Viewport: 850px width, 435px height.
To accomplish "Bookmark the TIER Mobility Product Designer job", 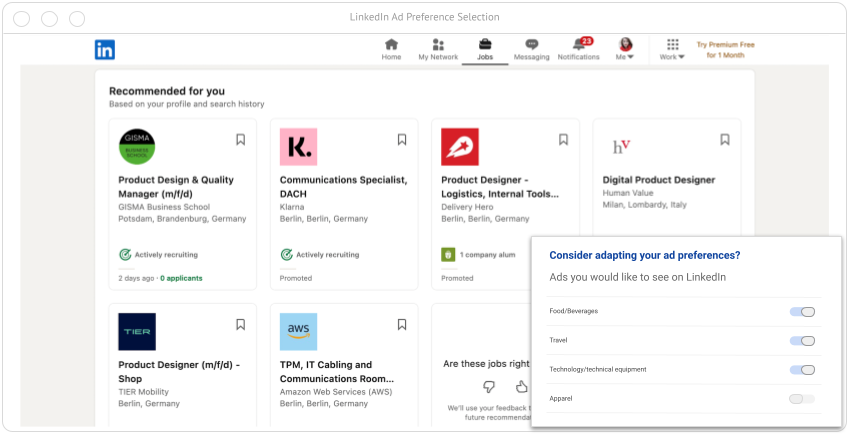I will 241,324.
